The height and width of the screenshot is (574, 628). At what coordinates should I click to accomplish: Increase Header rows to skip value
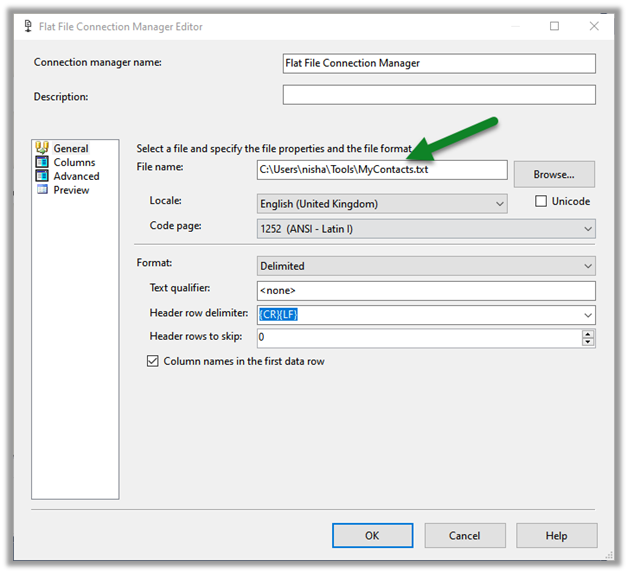[x=588, y=333]
